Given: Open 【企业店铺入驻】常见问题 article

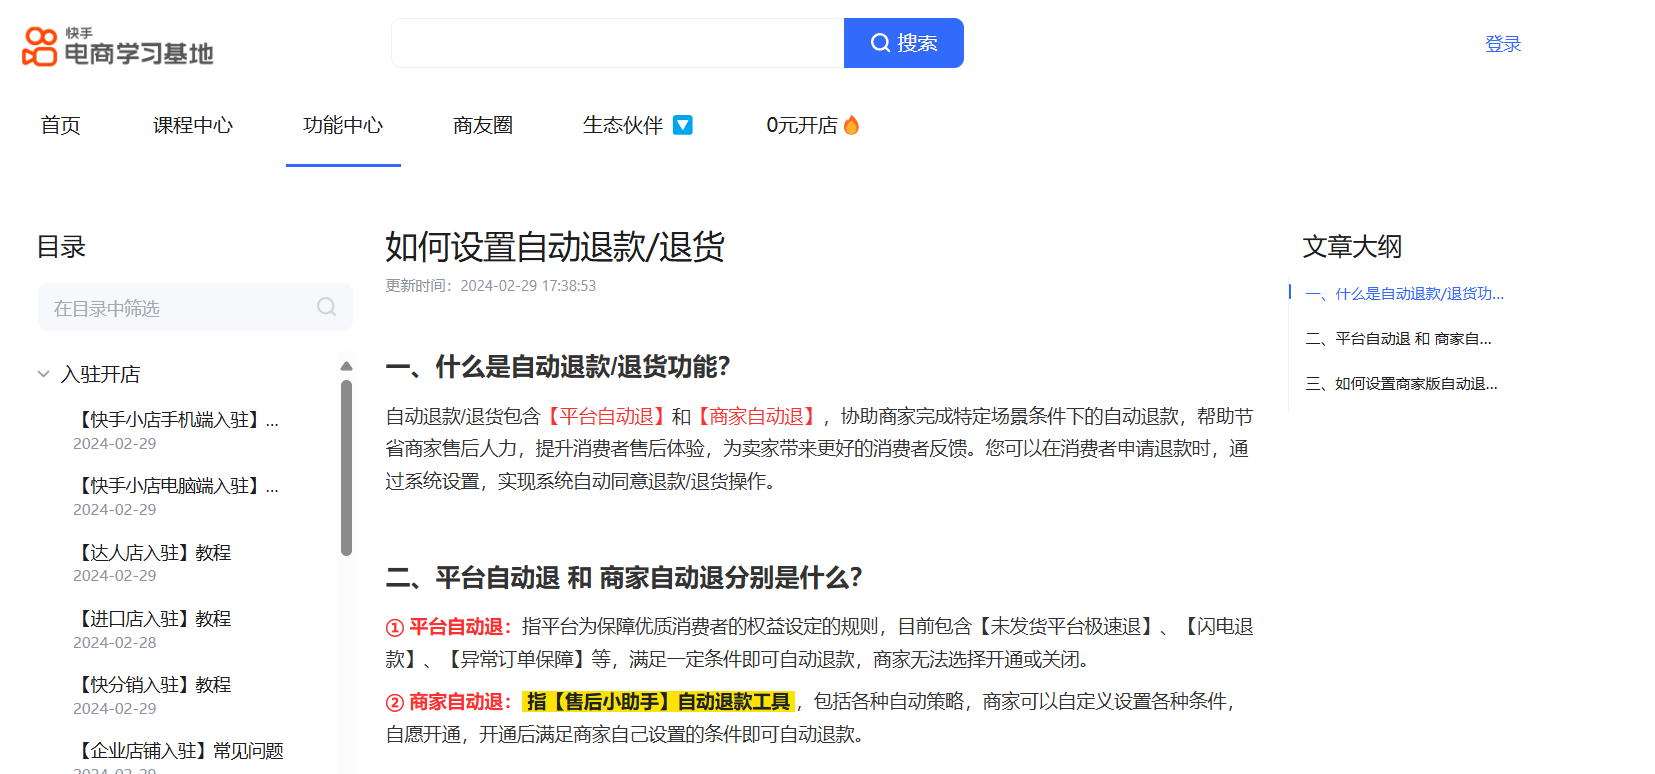Looking at the screenshot, I should click(x=178, y=751).
